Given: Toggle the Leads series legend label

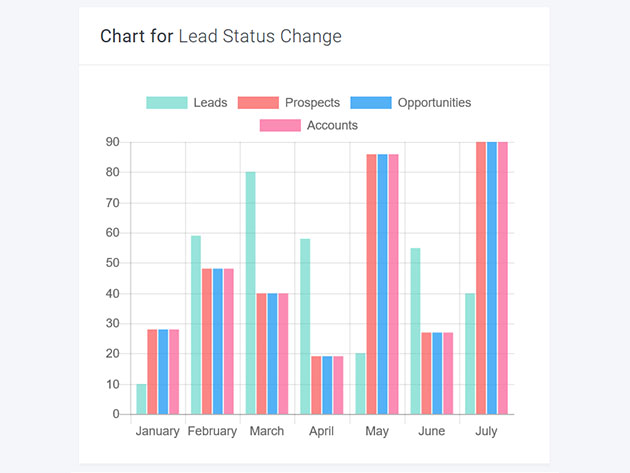Looking at the screenshot, I should [x=210, y=103].
